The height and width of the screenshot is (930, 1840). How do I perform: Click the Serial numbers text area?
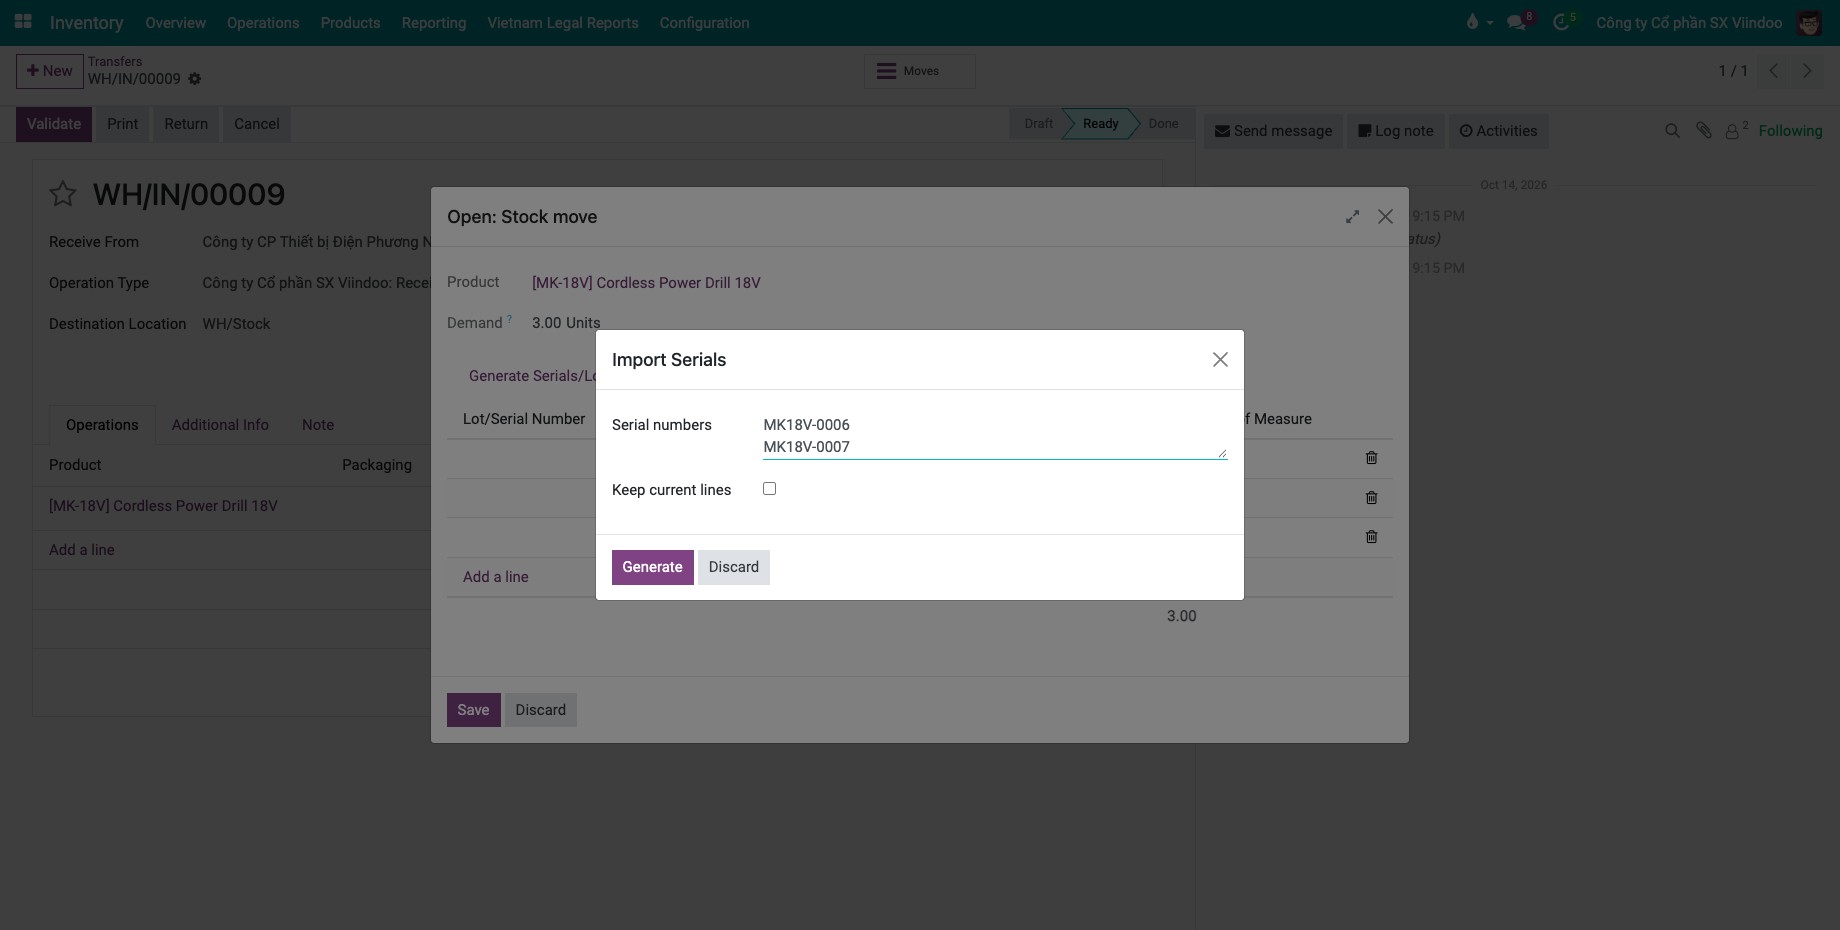(x=995, y=436)
